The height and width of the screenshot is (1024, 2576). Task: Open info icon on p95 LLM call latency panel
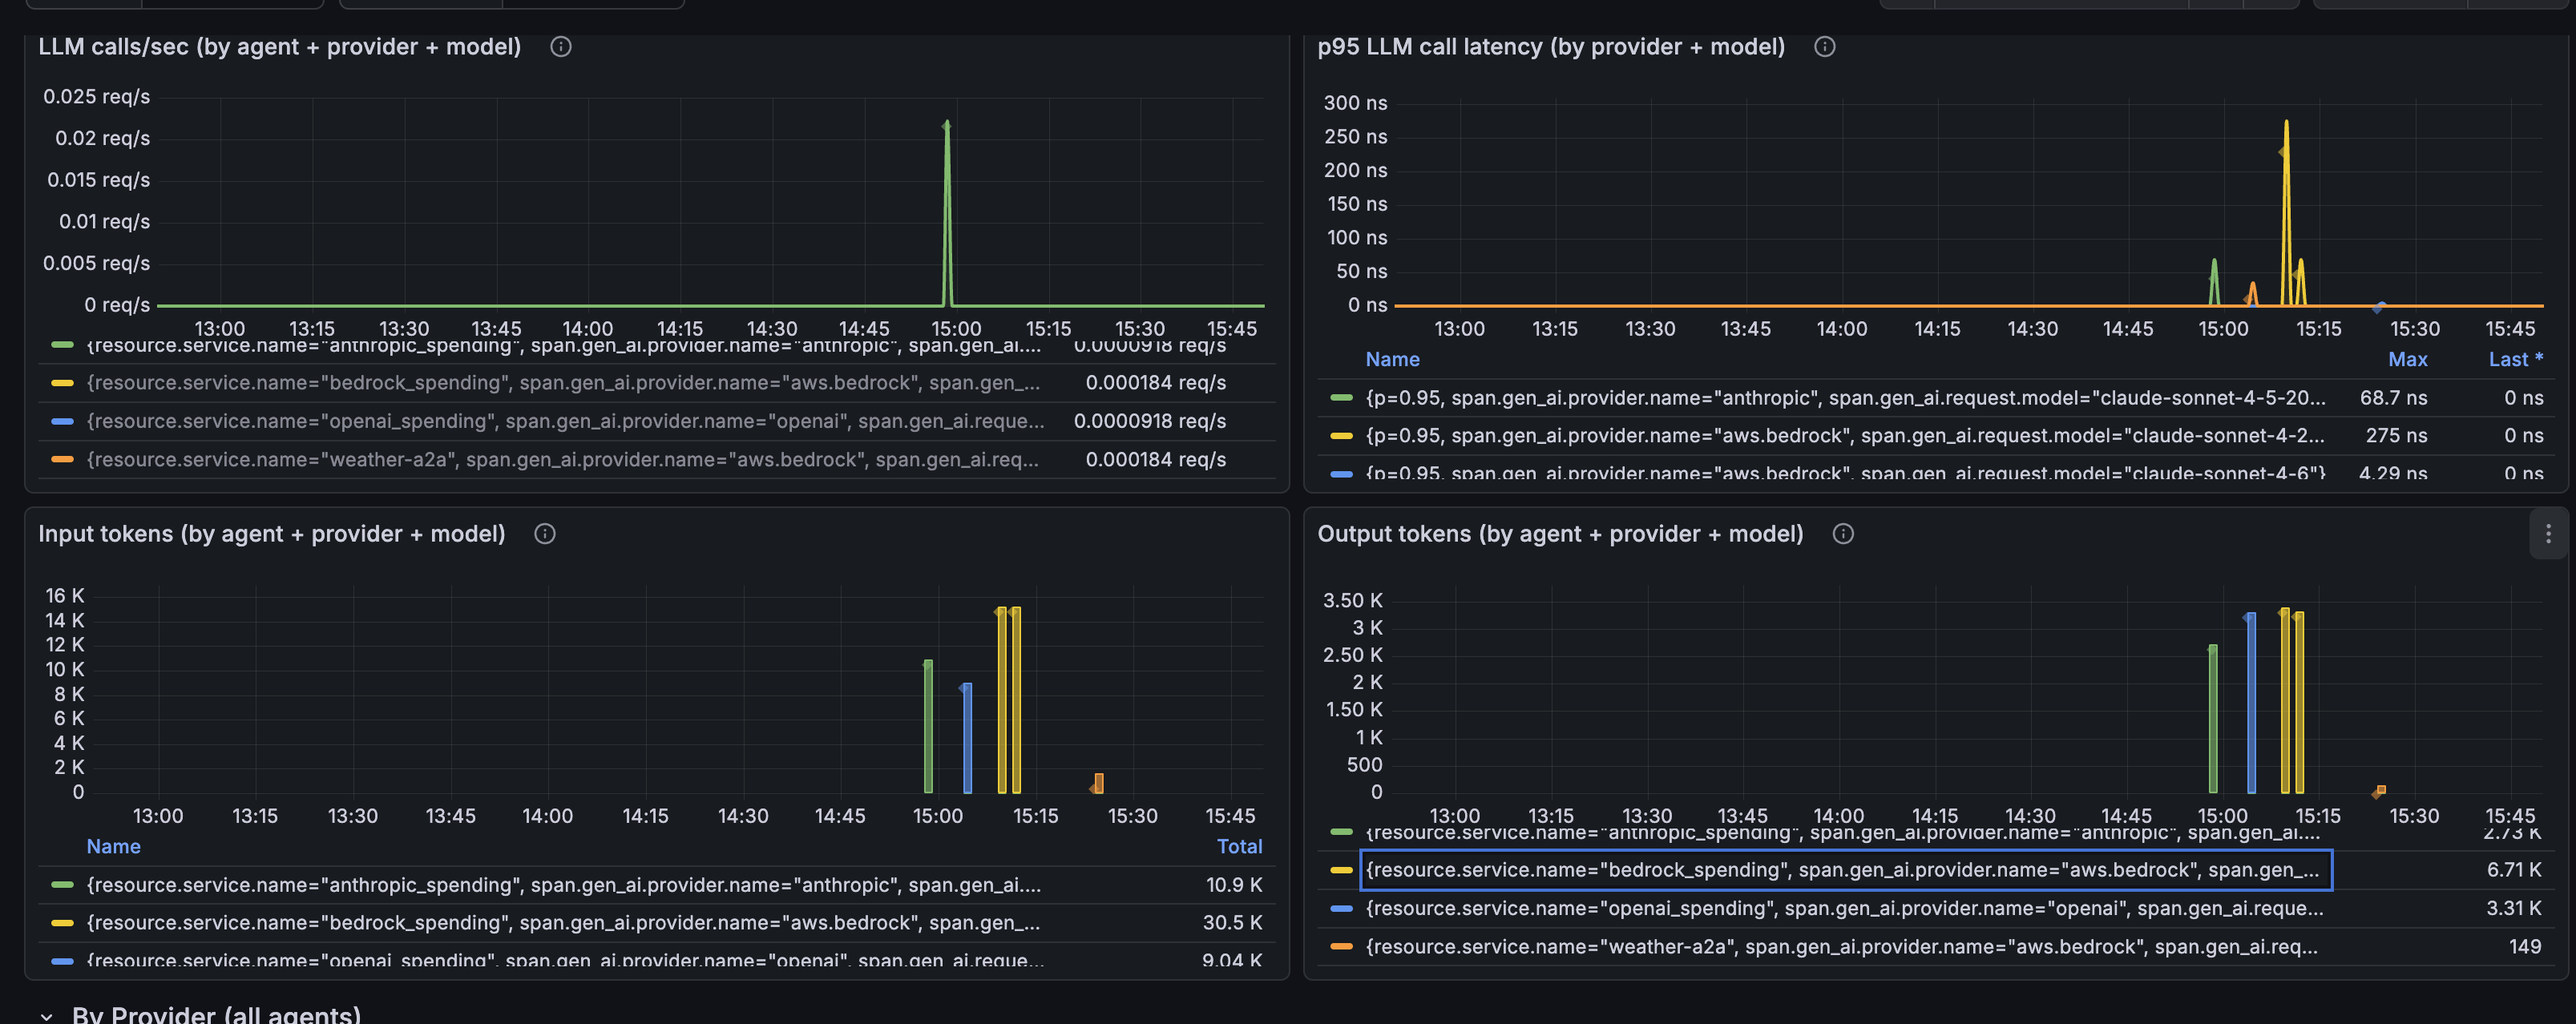1824,47
